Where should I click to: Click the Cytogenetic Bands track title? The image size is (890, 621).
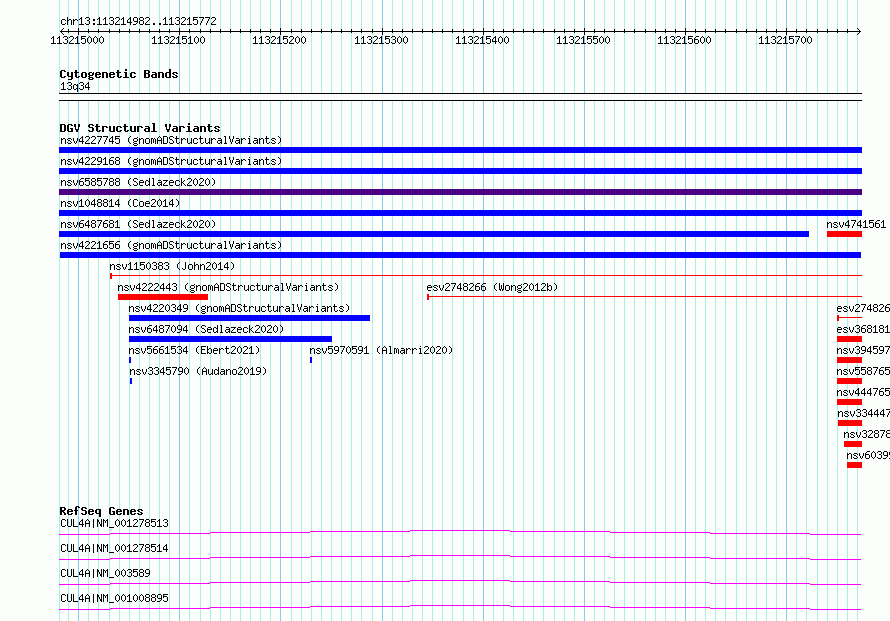click(x=119, y=74)
